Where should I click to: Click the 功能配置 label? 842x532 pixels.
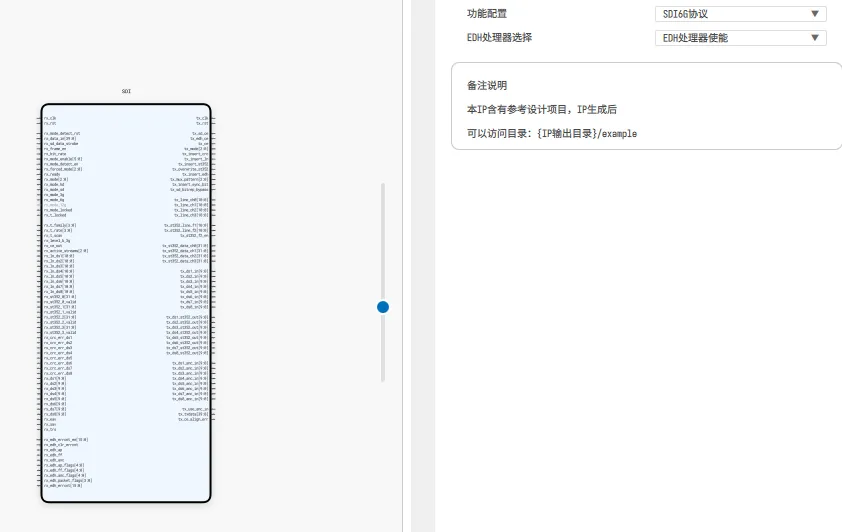click(x=487, y=14)
